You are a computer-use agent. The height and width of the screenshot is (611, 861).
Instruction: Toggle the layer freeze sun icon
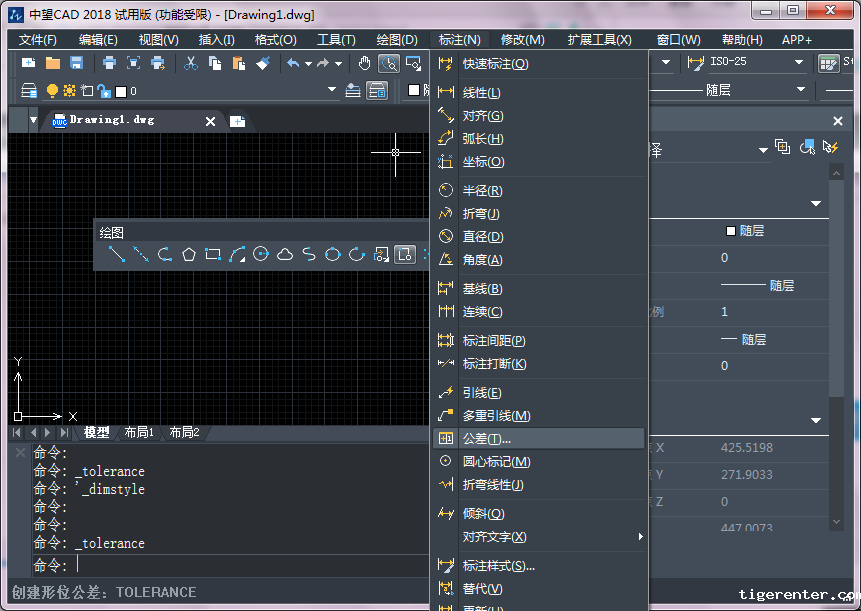pyautogui.click(x=69, y=91)
